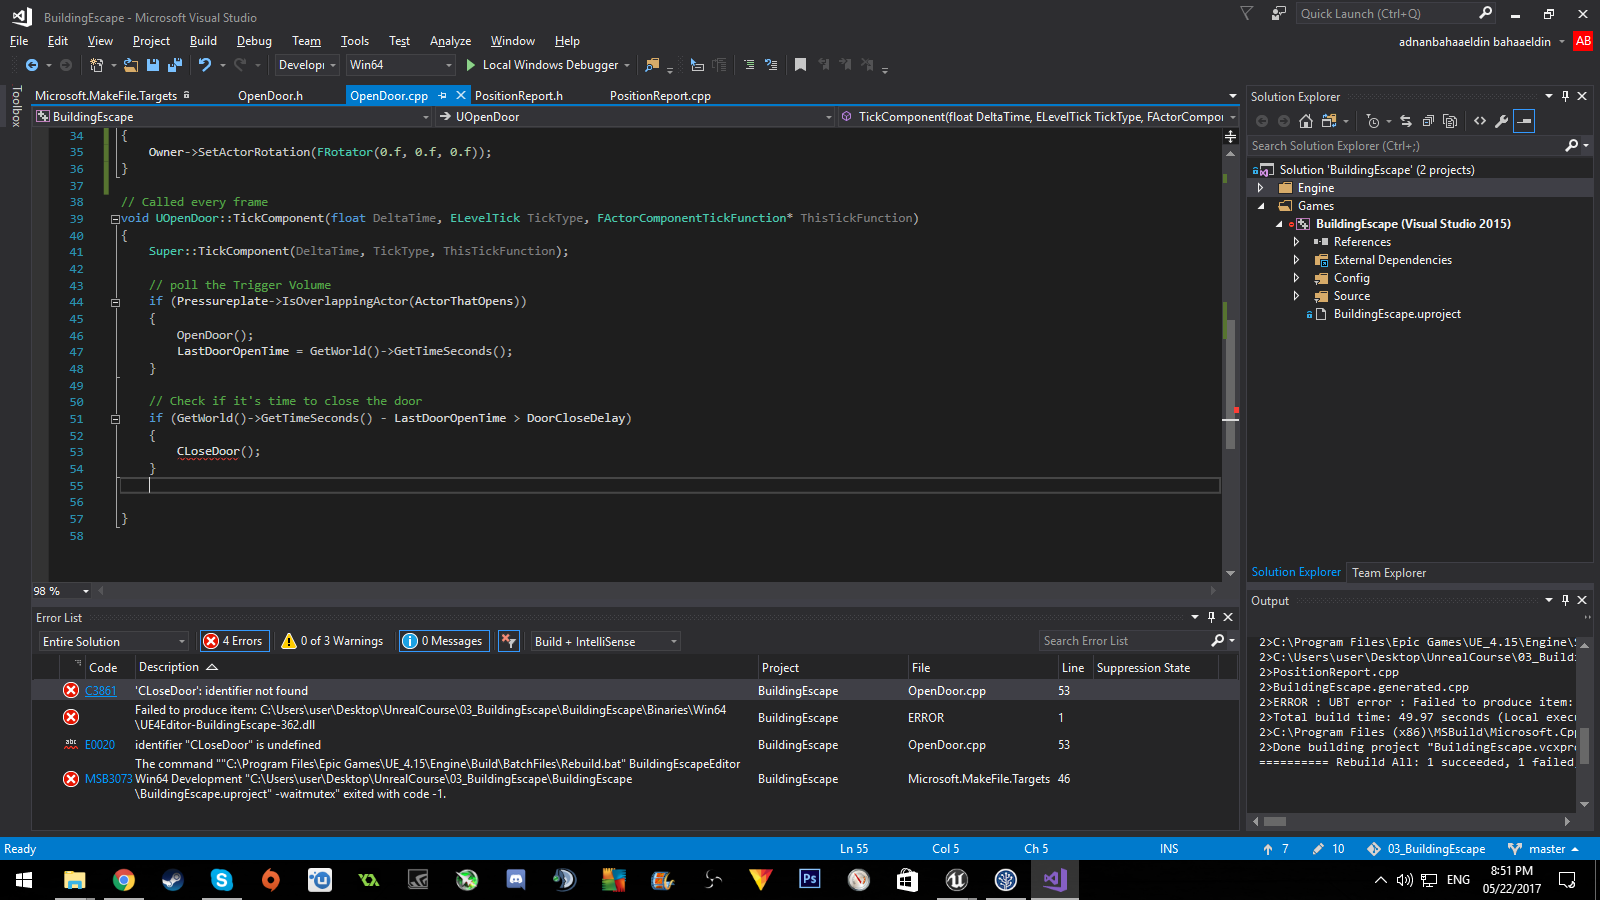1600x900 pixels.
Task: Expand the Engine folder in Solution Explorer
Action: pyautogui.click(x=1261, y=188)
